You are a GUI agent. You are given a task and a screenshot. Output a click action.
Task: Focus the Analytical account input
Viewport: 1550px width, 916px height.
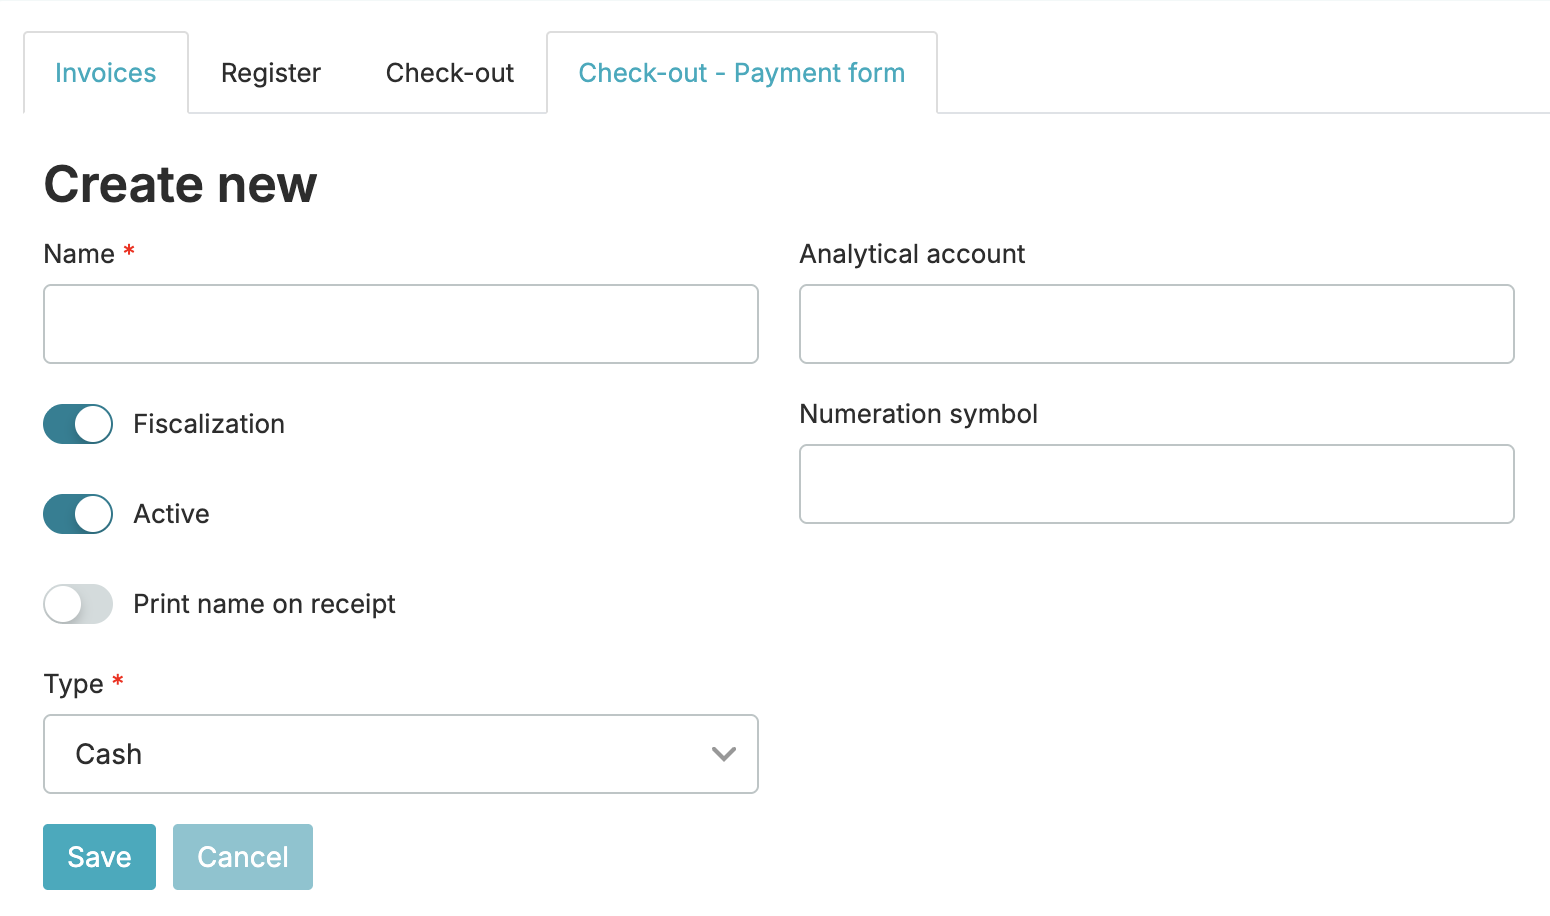1156,324
